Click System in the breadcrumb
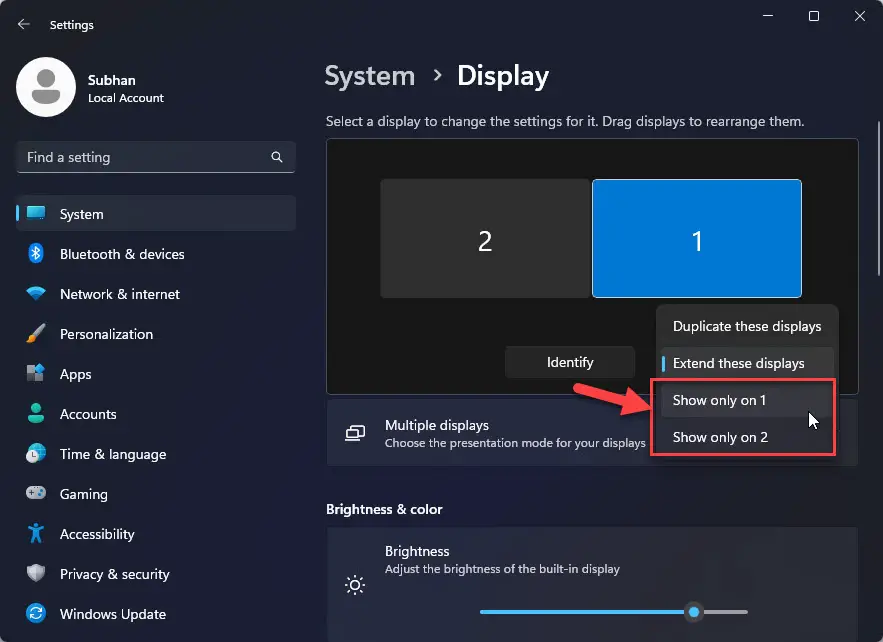This screenshot has width=883, height=642. click(x=369, y=76)
